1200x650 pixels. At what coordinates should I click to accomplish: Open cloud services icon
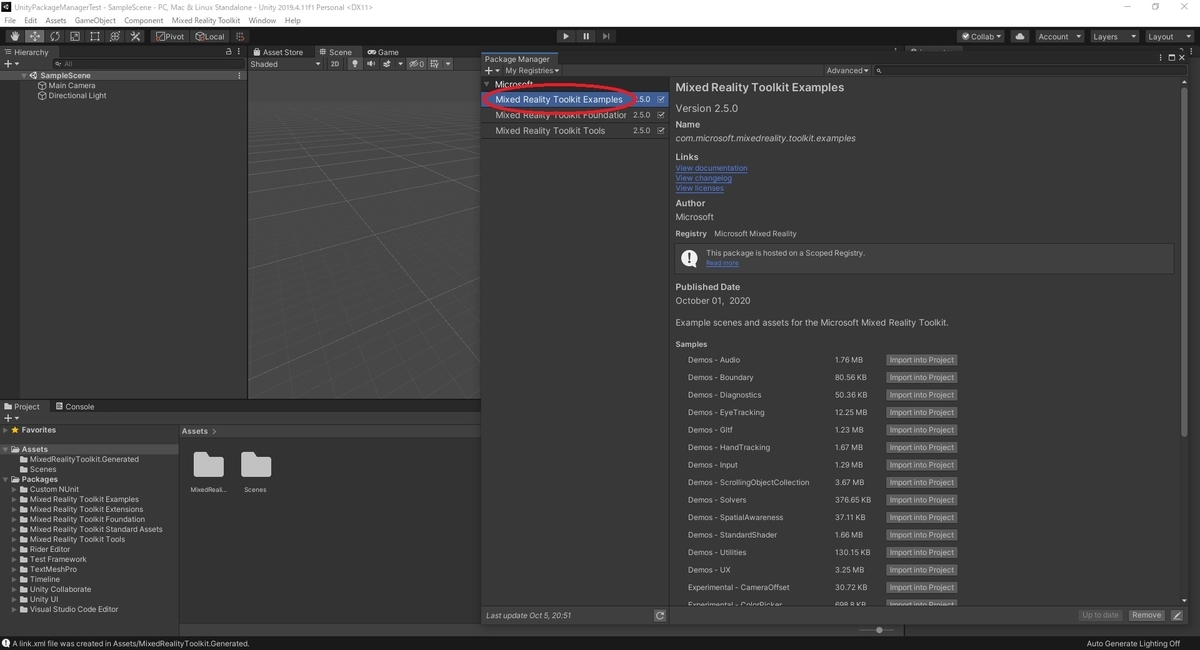point(1020,36)
